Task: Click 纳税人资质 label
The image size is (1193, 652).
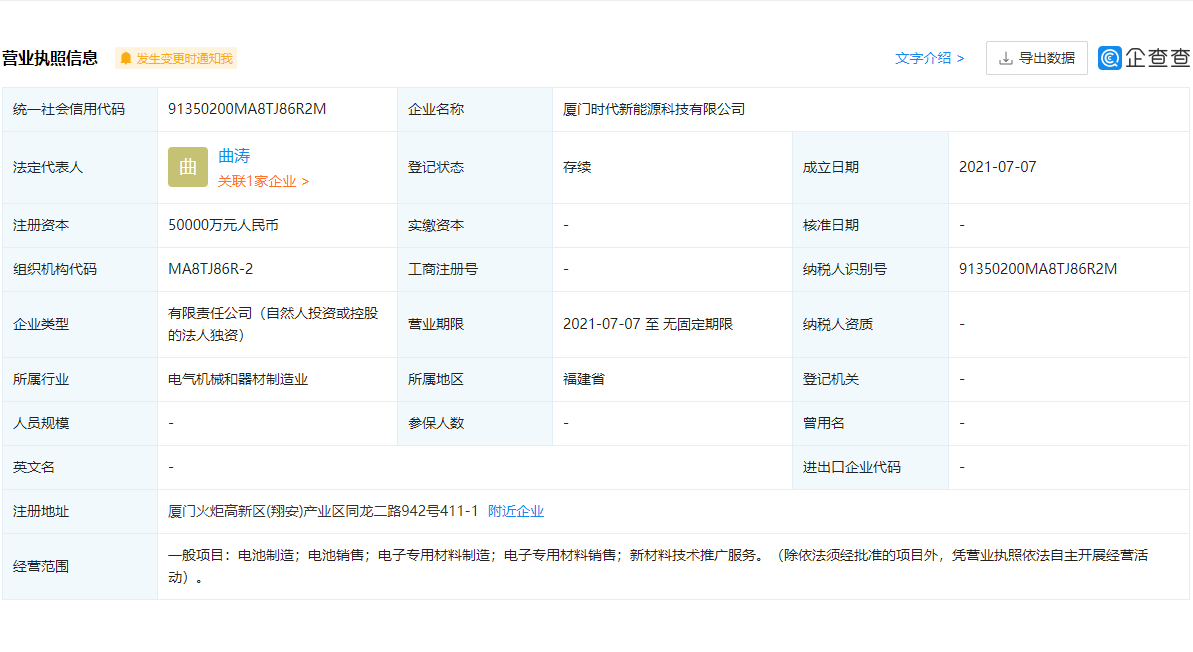Action: (838, 324)
